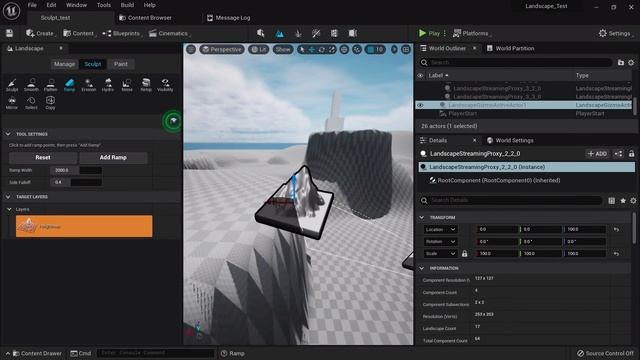Switch to Landscape mode toolbar icon
The image size is (640, 360).
[280, 33]
